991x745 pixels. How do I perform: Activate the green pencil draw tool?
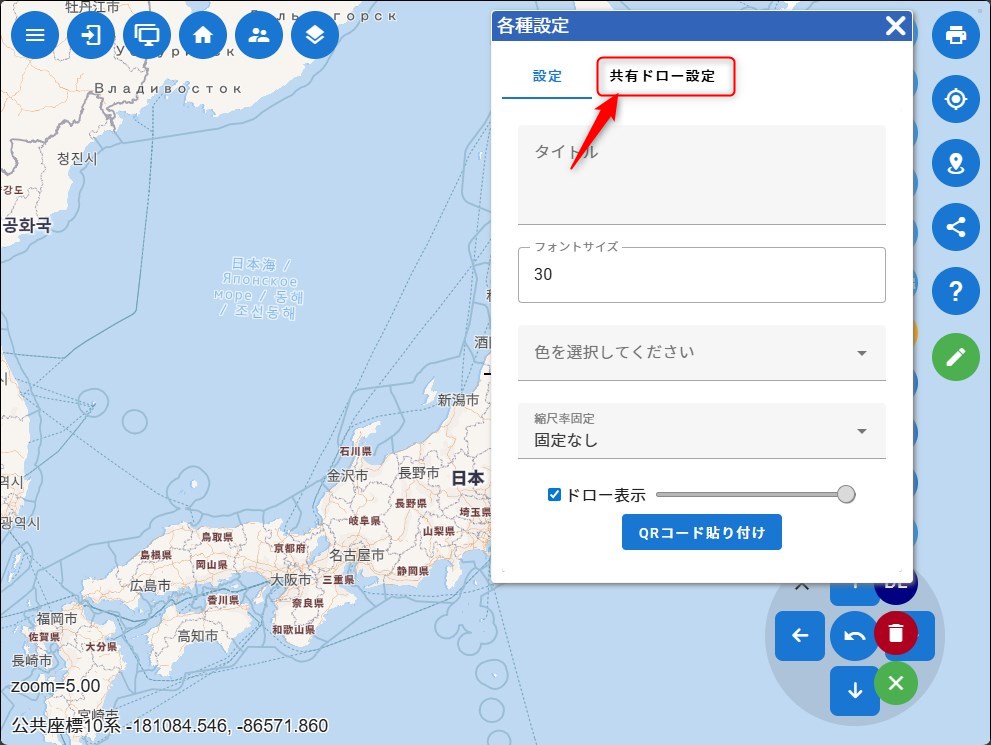(x=955, y=356)
